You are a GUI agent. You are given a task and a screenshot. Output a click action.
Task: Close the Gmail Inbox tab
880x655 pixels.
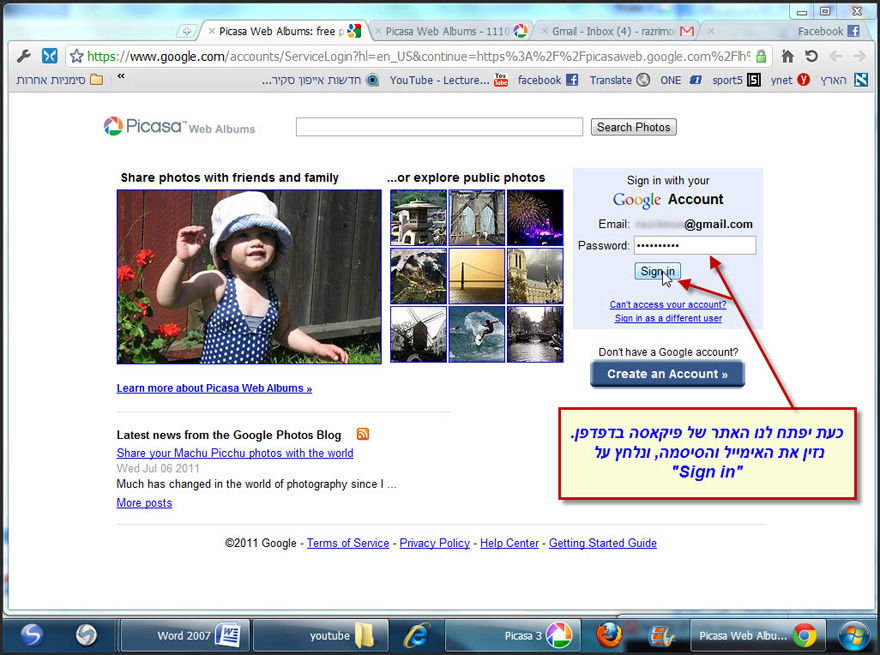[544, 31]
